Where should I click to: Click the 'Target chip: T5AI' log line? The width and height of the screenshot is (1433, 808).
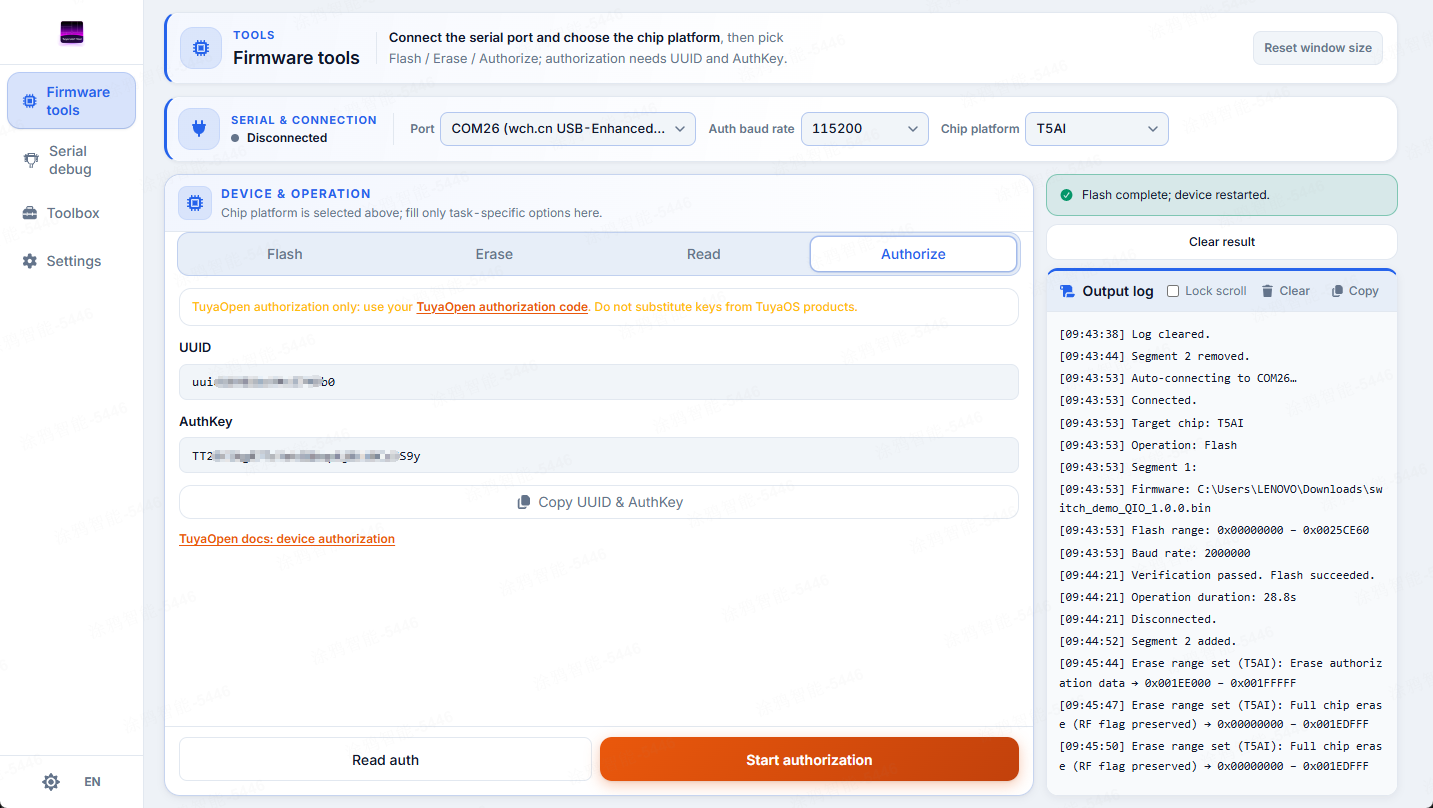coord(1152,423)
